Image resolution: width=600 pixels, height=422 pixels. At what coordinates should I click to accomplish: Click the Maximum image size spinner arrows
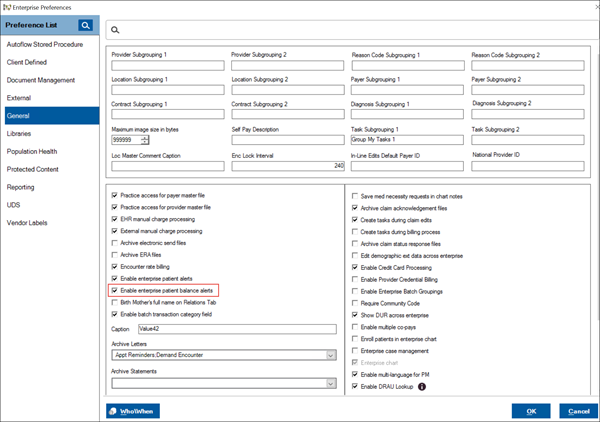click(145, 140)
